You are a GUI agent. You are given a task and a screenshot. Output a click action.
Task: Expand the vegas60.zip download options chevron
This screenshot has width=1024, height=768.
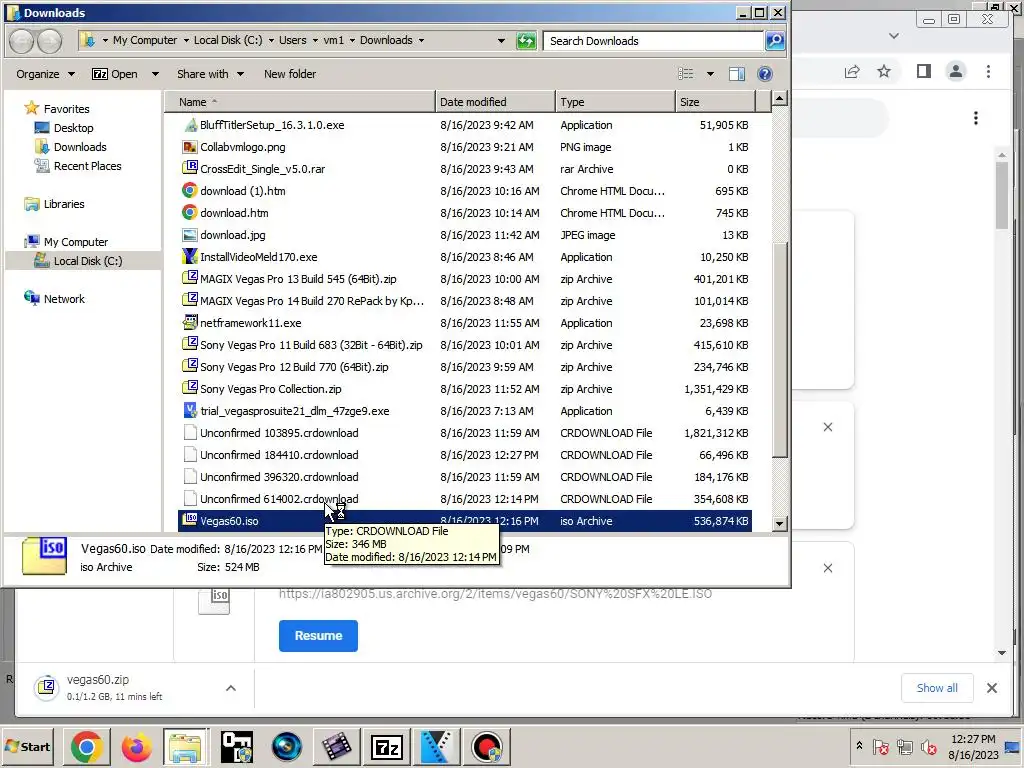pos(231,688)
